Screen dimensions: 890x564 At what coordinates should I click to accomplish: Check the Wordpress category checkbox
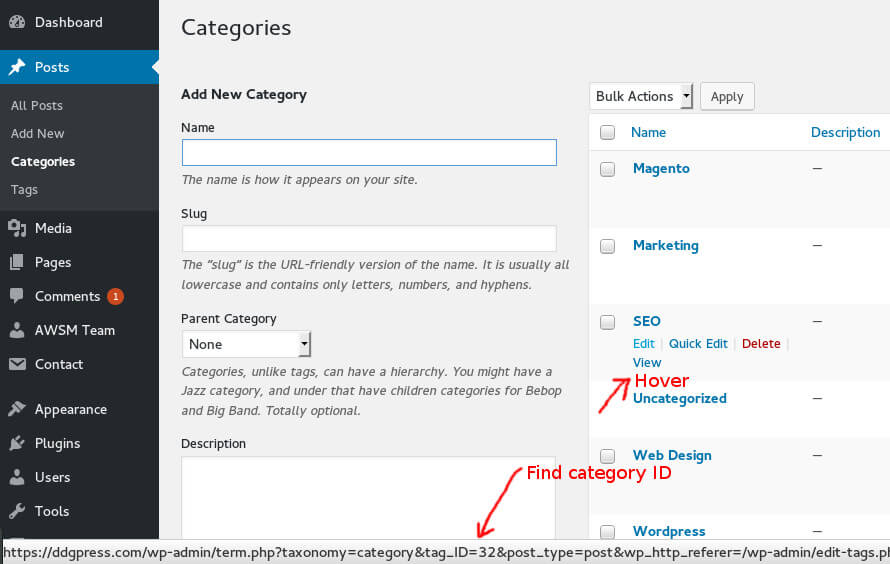coord(607,532)
